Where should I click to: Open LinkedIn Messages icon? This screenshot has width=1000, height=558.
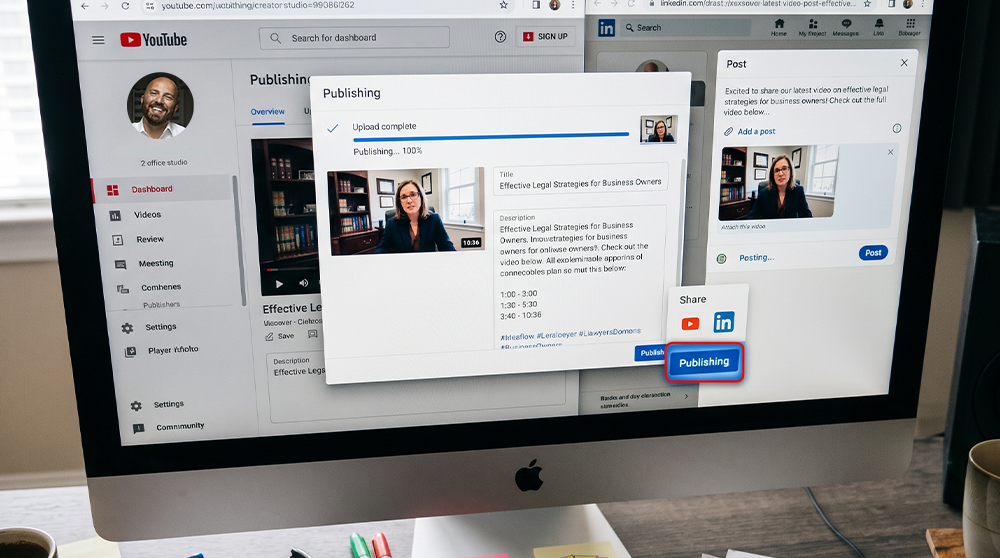tap(846, 27)
